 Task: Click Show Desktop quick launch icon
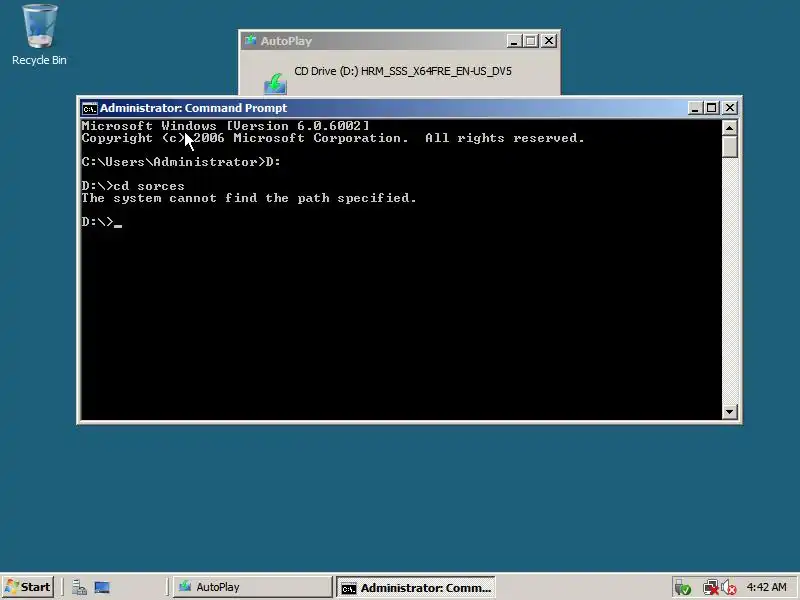pos(102,587)
